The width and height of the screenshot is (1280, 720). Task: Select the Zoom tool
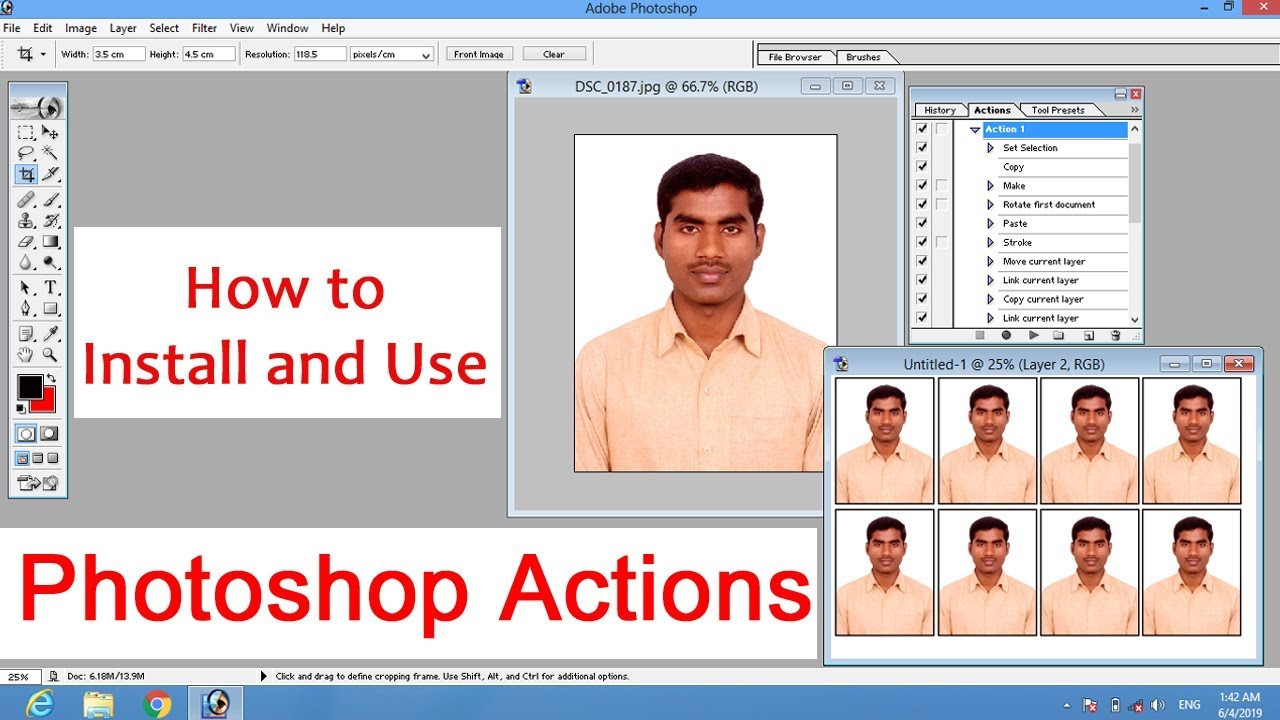click(50, 355)
